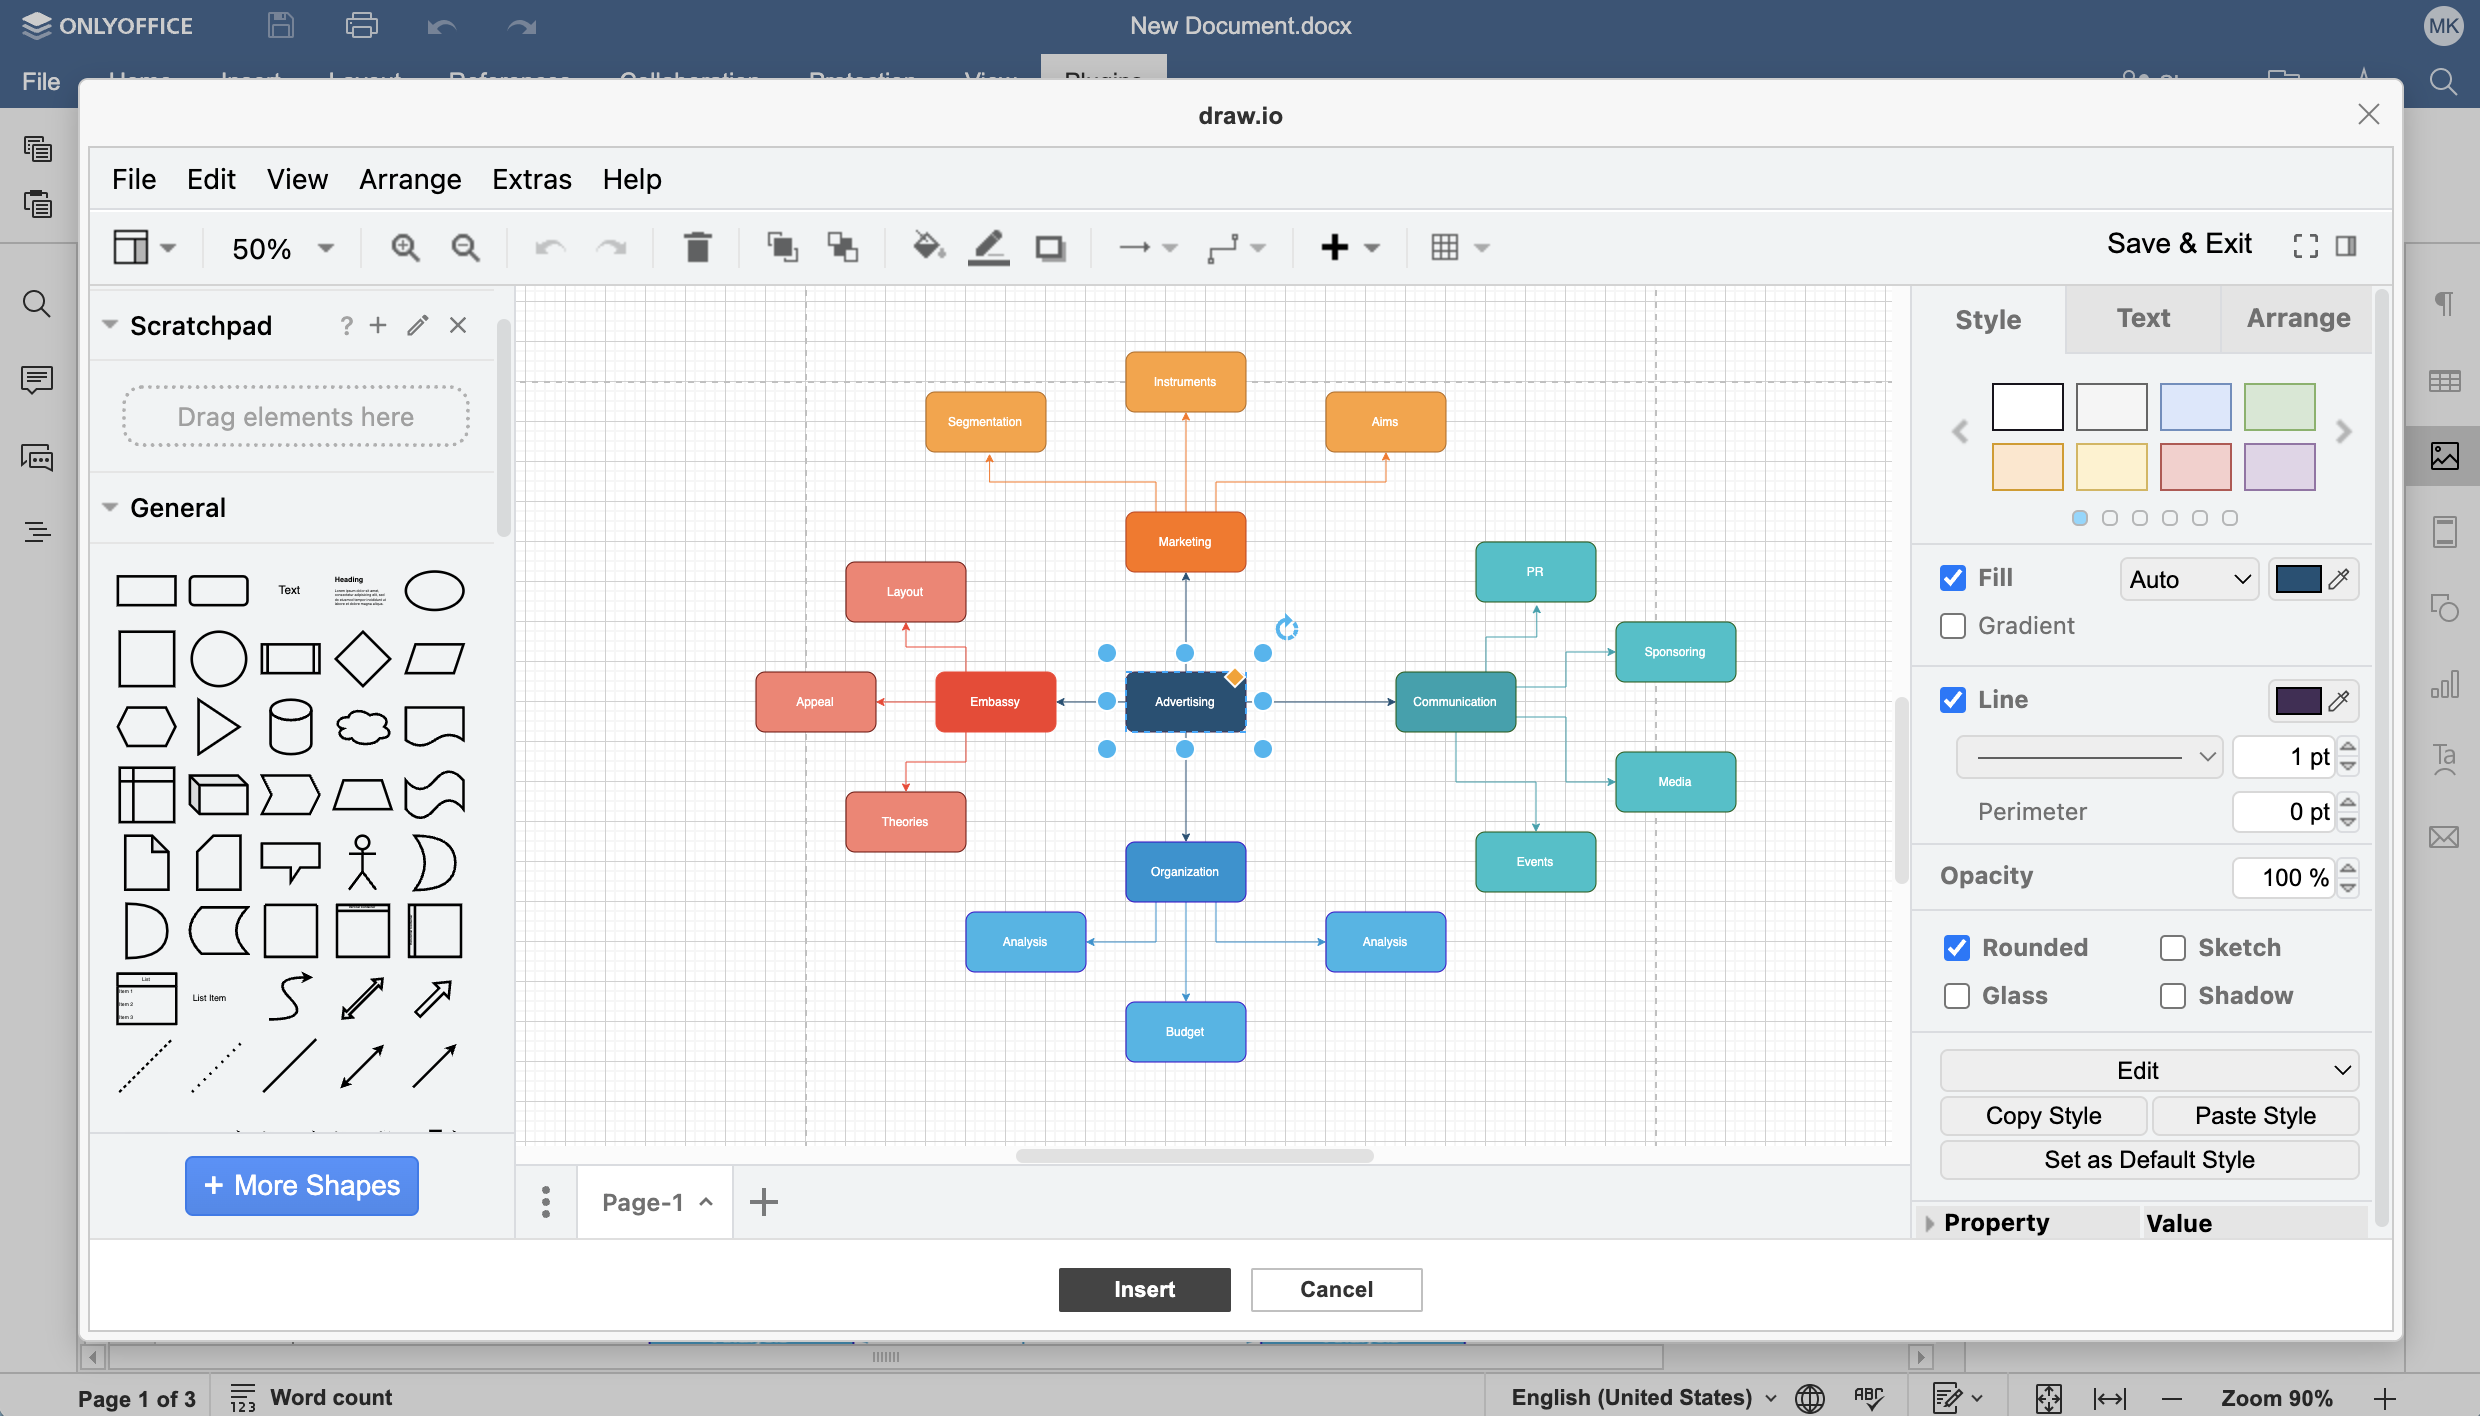Switch to the Text tab
The height and width of the screenshot is (1416, 2480).
click(x=2143, y=319)
